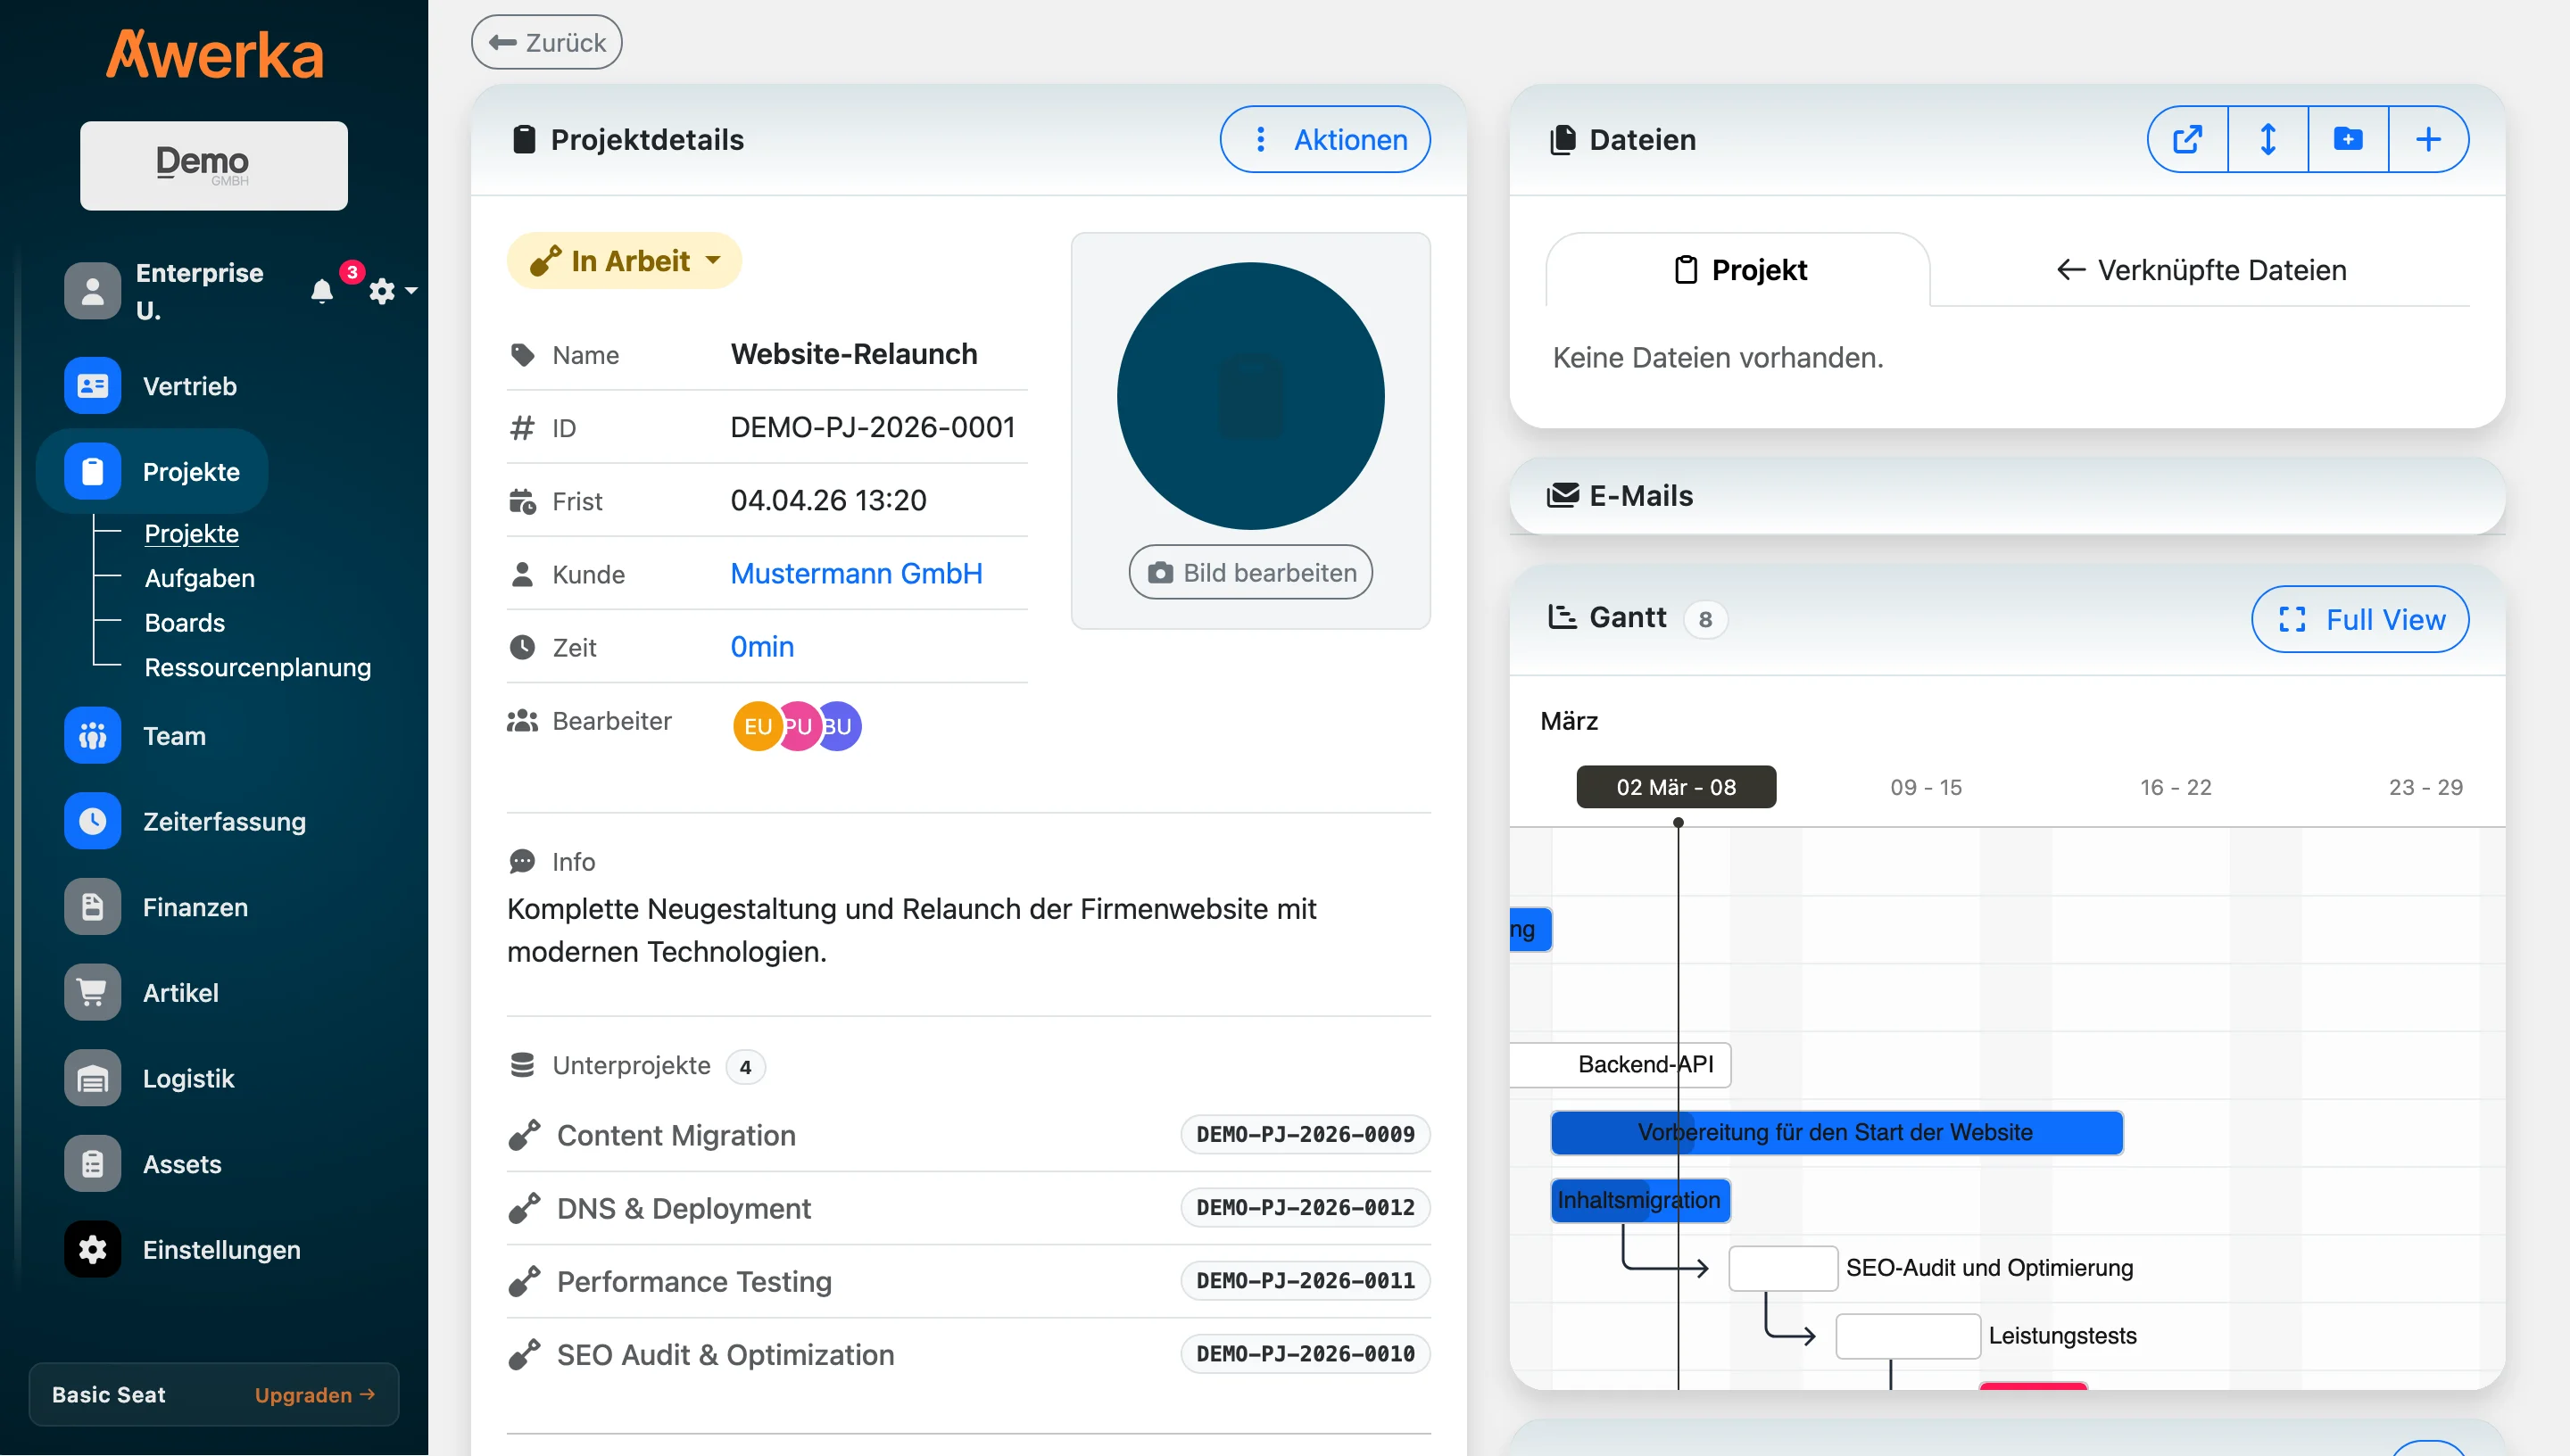Viewport: 2570px width, 1456px height.
Task: Select bearbeiter avatar EU
Action: [758, 725]
